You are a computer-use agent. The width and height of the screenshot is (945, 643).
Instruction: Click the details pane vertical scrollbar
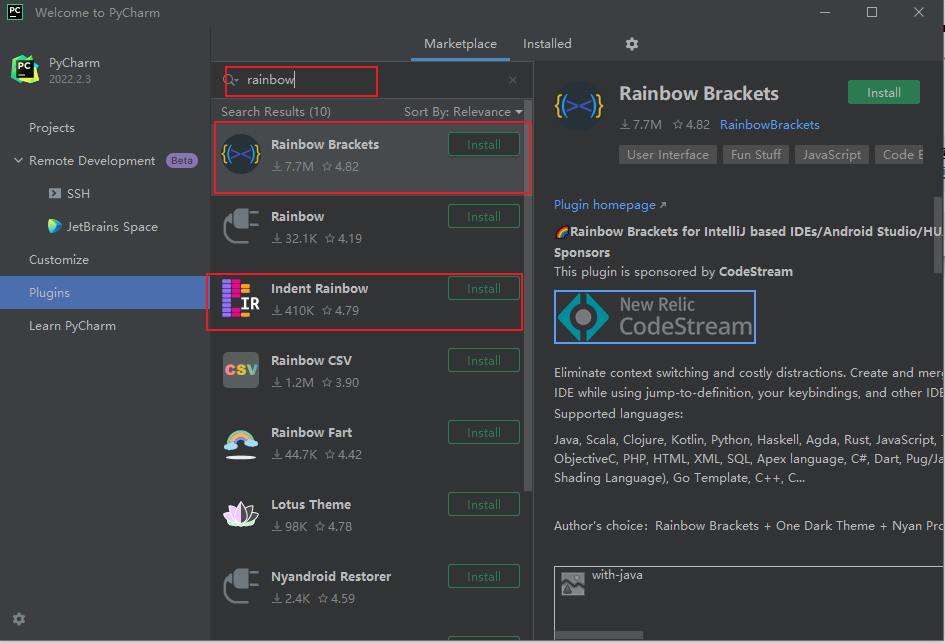[x=938, y=234]
